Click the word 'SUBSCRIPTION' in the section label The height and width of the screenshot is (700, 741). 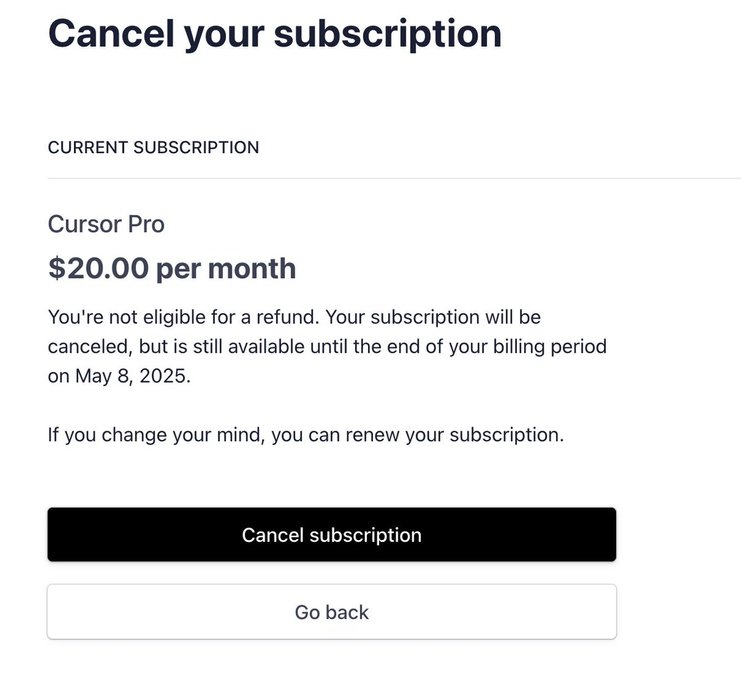pos(196,147)
